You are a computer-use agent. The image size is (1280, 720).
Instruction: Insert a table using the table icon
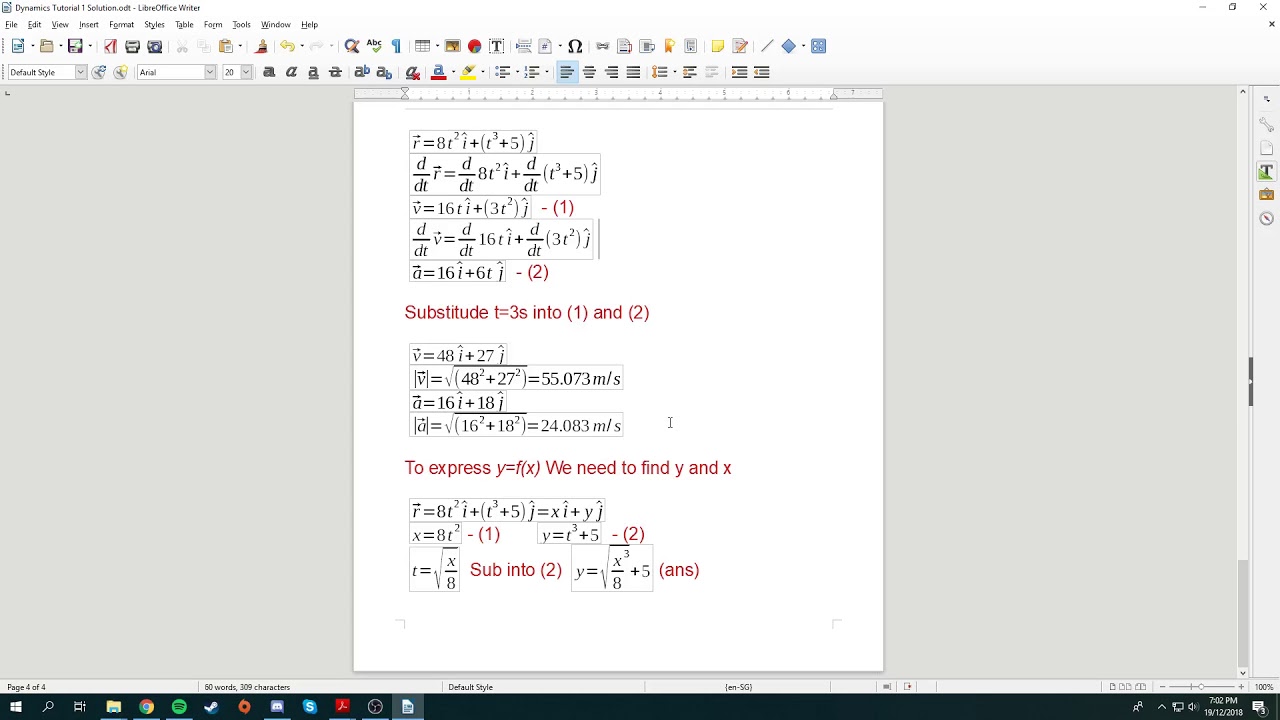click(x=422, y=46)
